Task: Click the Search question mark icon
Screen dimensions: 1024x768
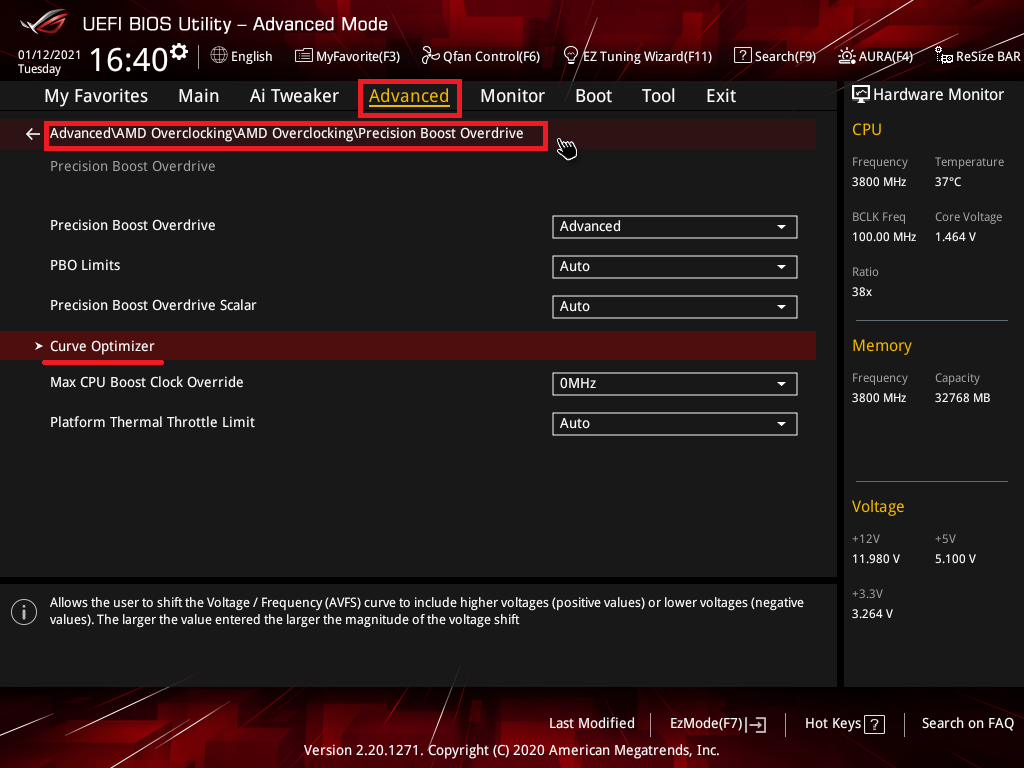Action: coord(743,56)
